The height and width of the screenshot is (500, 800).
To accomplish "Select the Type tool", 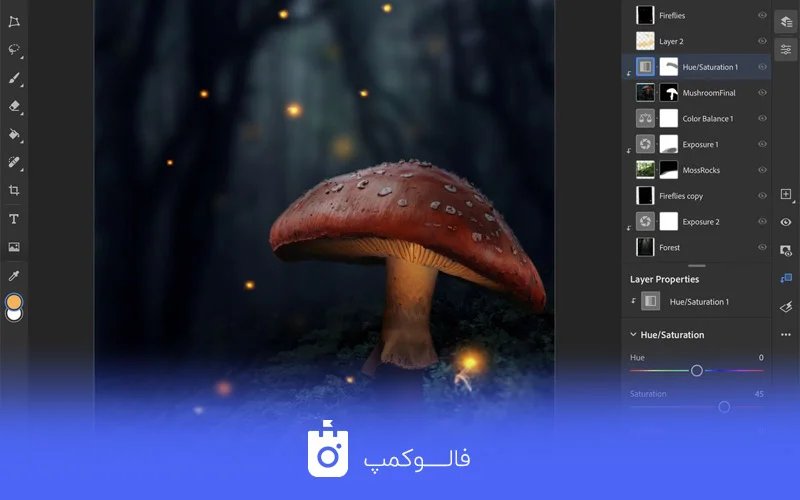I will [14, 219].
